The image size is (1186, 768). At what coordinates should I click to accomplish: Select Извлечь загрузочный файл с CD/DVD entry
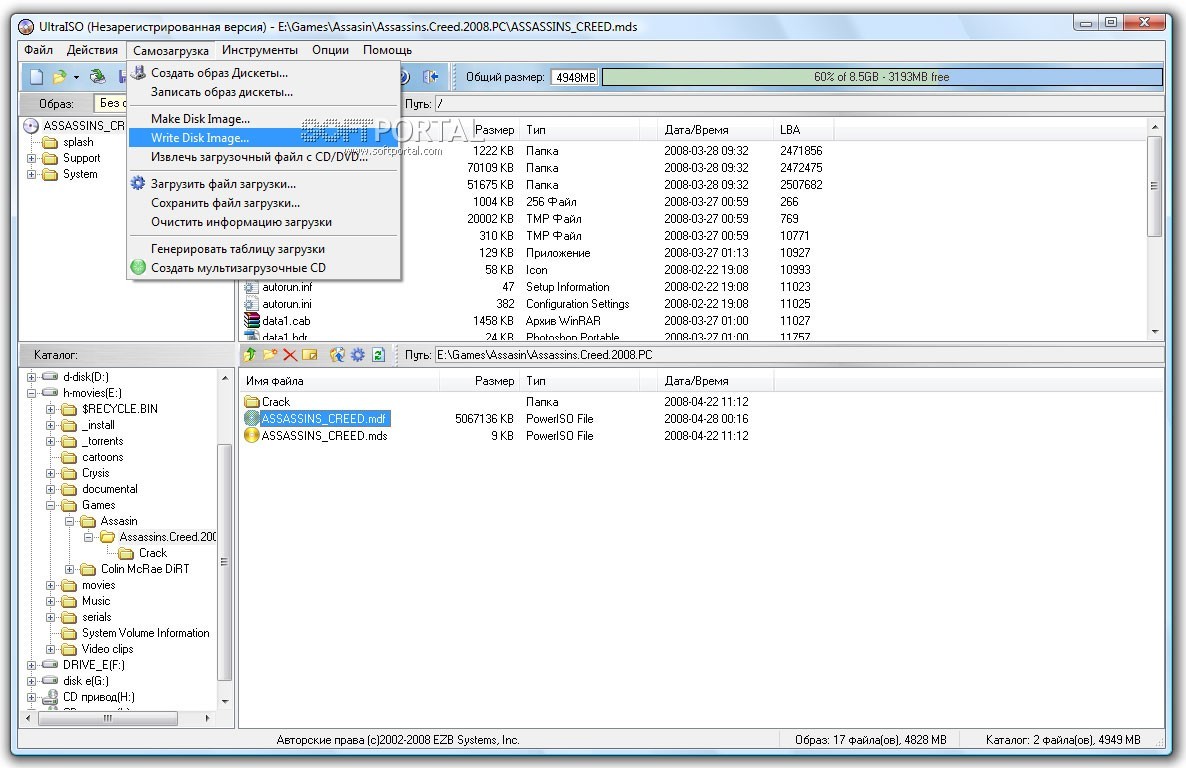[x=262, y=157]
